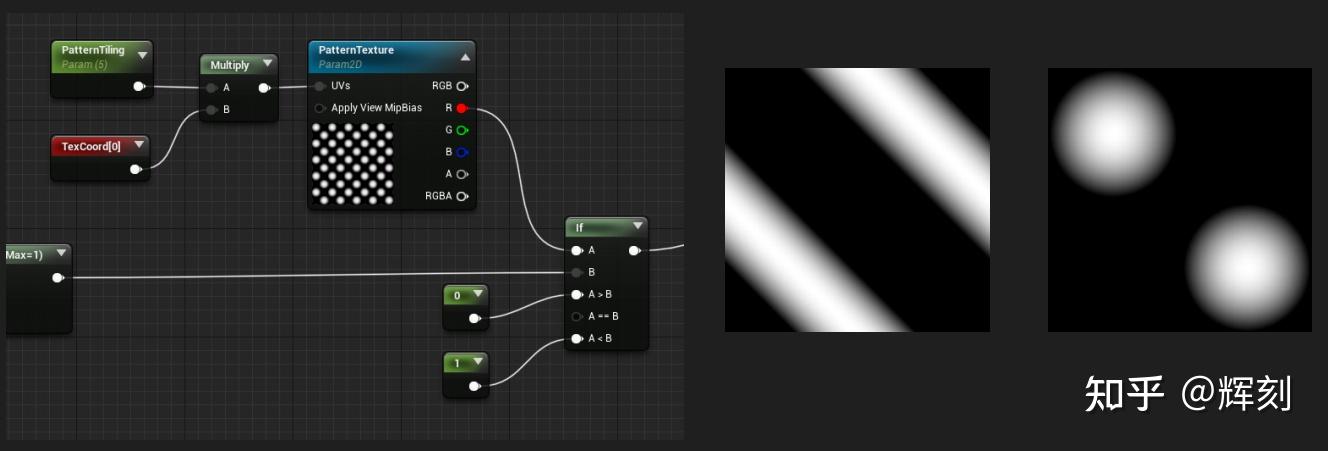The image size is (1328, 451).
Task: Click the diagonal stripes texture image
Action: point(857,200)
